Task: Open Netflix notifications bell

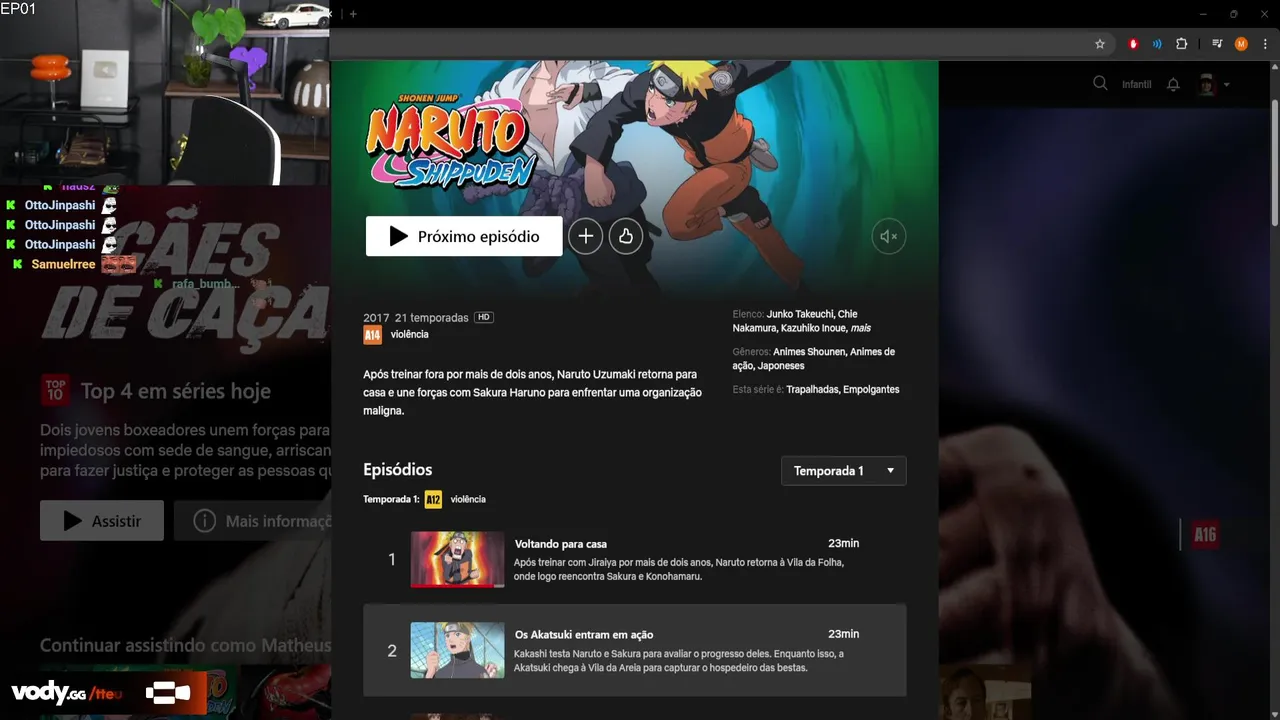Action: [x=1174, y=85]
